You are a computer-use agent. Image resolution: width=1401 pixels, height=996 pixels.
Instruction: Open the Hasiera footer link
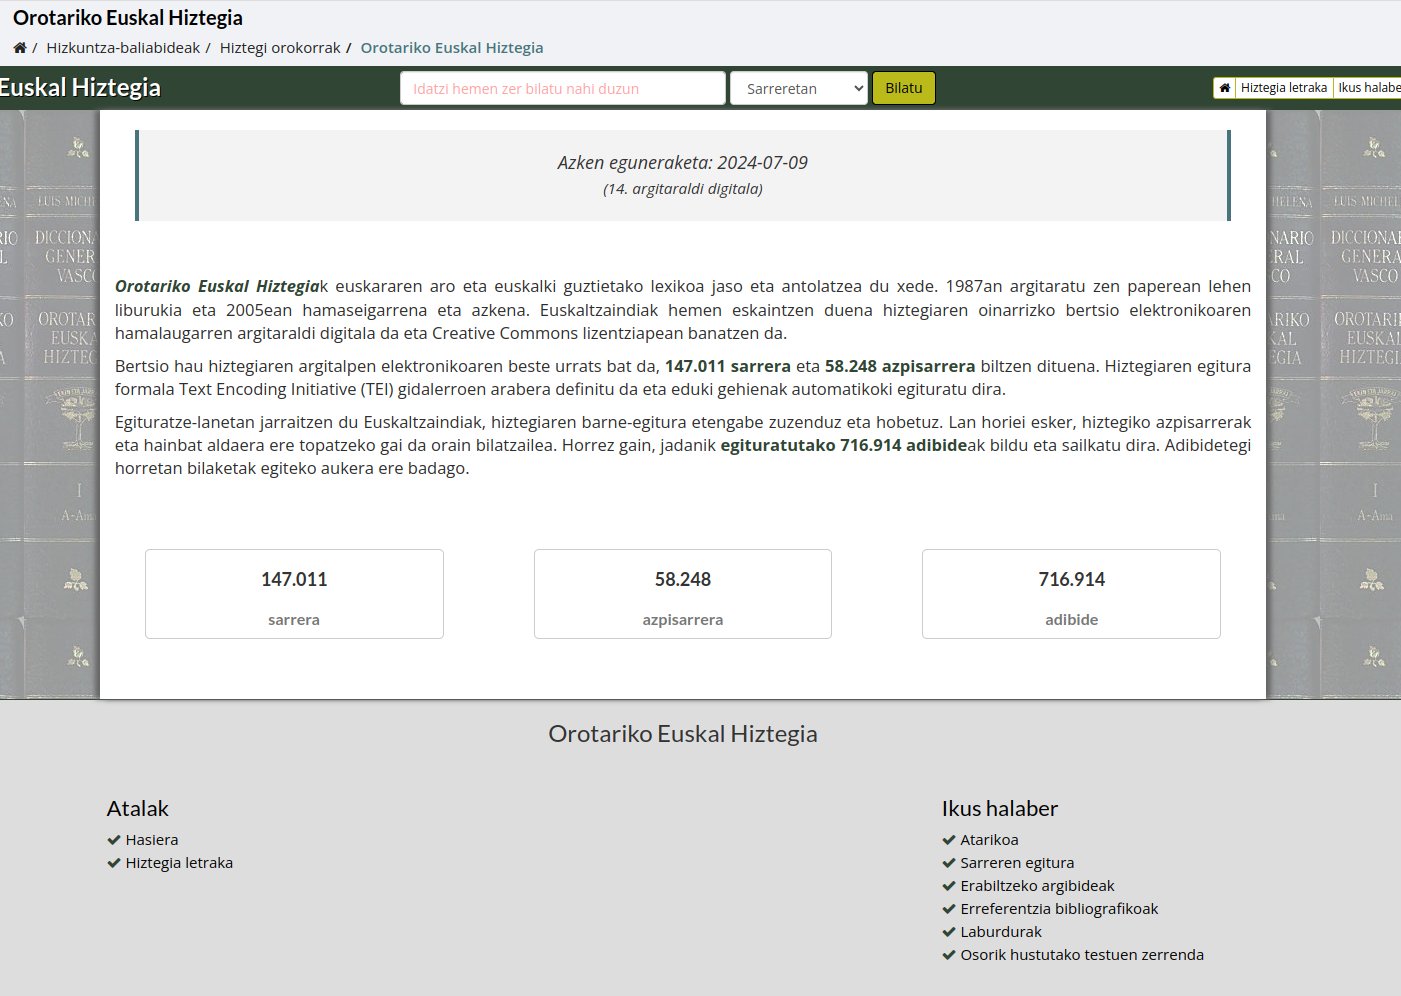[152, 840]
